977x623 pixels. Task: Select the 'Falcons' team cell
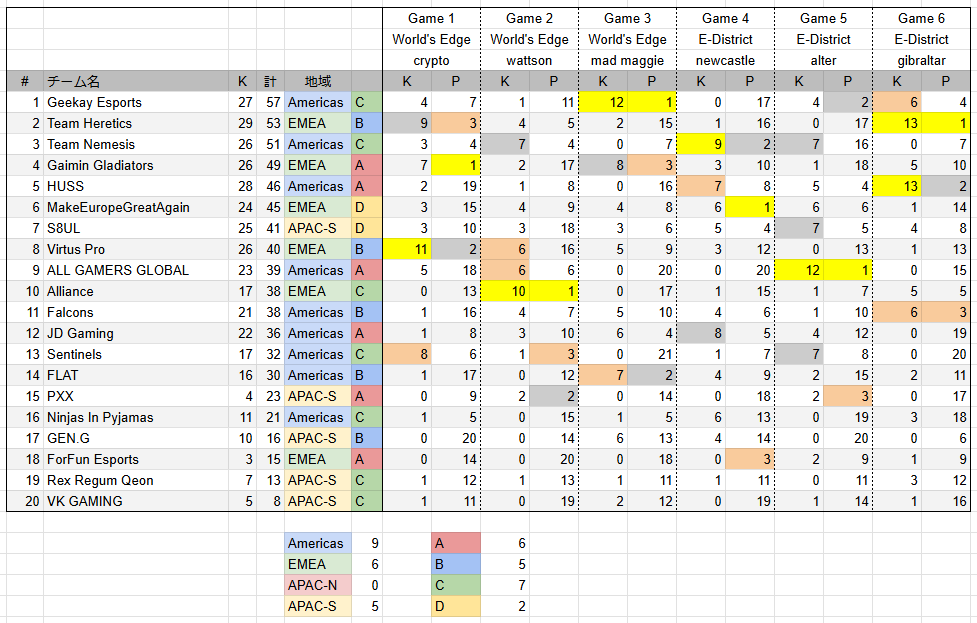[136, 312]
